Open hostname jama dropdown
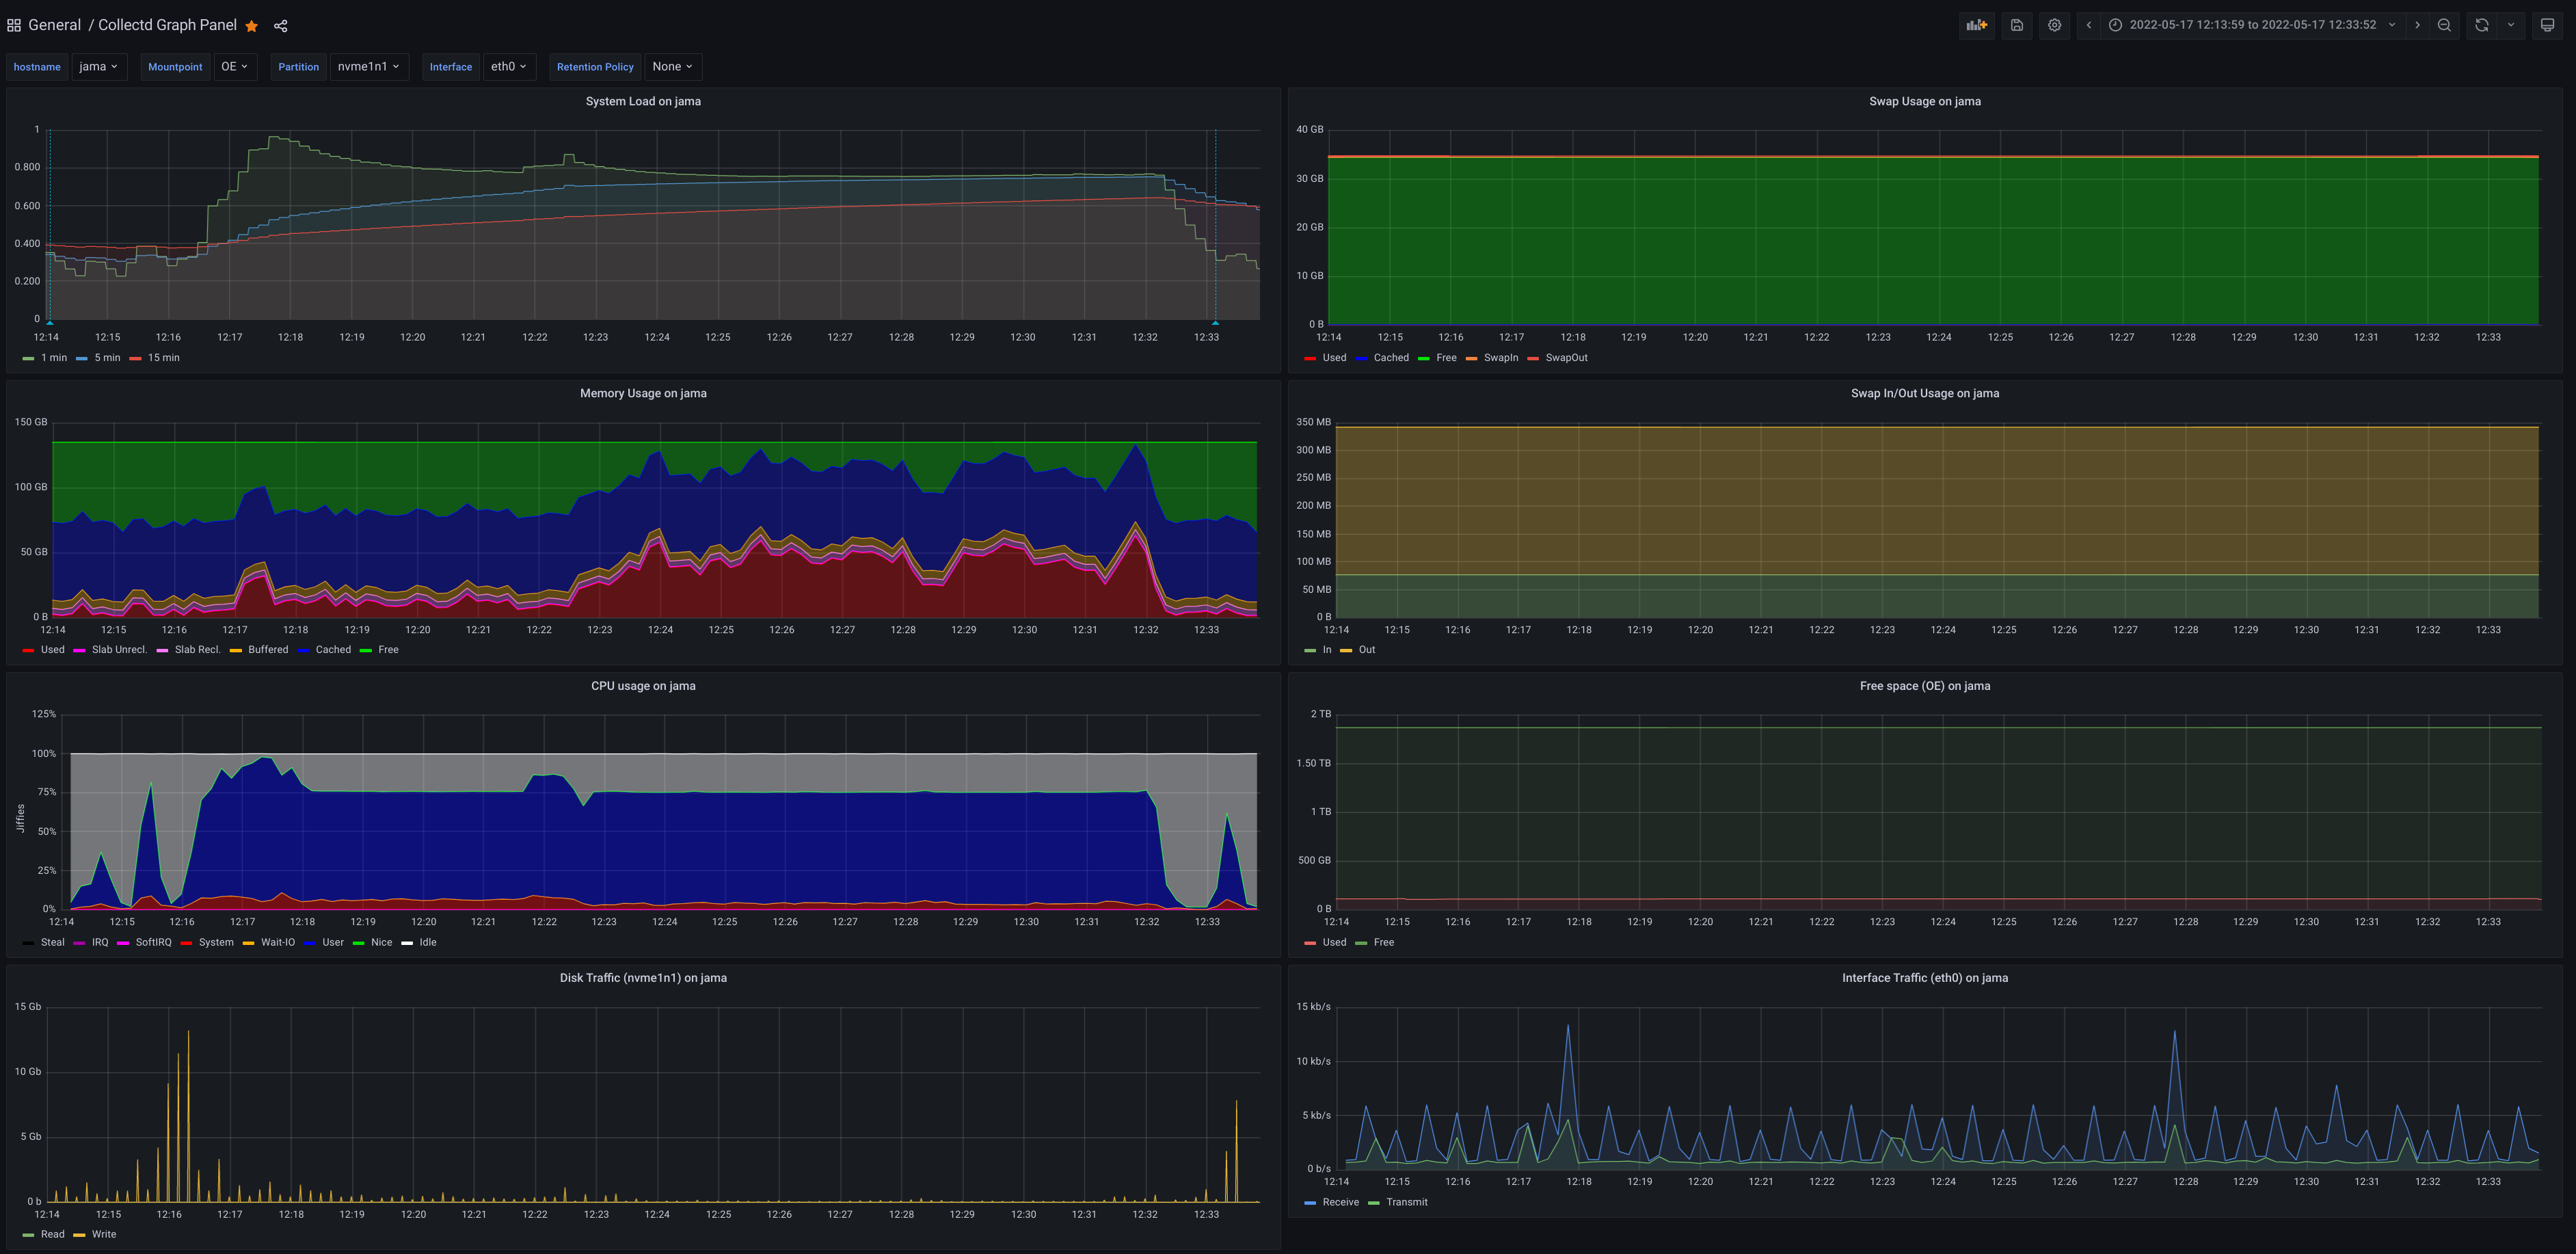 pyautogui.click(x=99, y=67)
